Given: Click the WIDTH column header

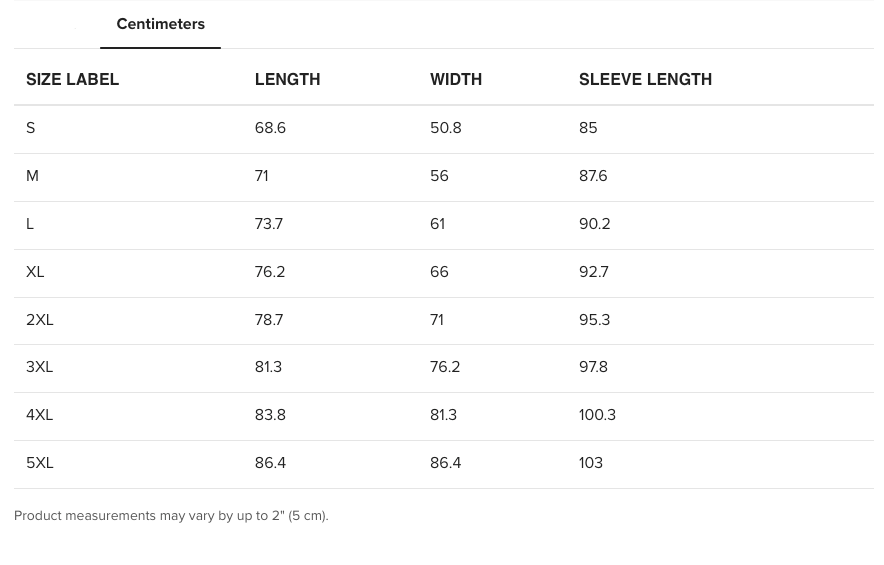Looking at the screenshot, I should coord(456,80).
